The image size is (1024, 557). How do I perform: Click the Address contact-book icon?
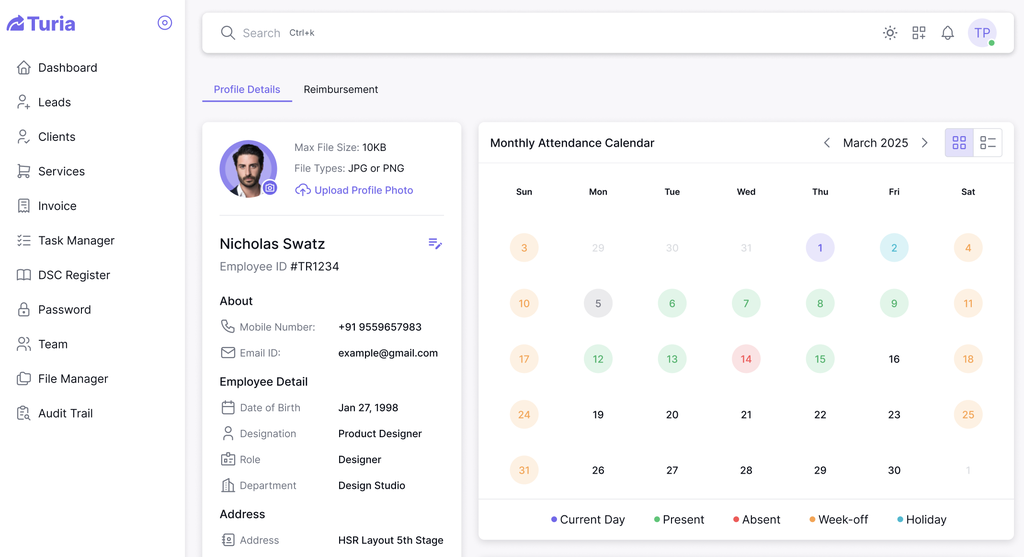(x=227, y=540)
